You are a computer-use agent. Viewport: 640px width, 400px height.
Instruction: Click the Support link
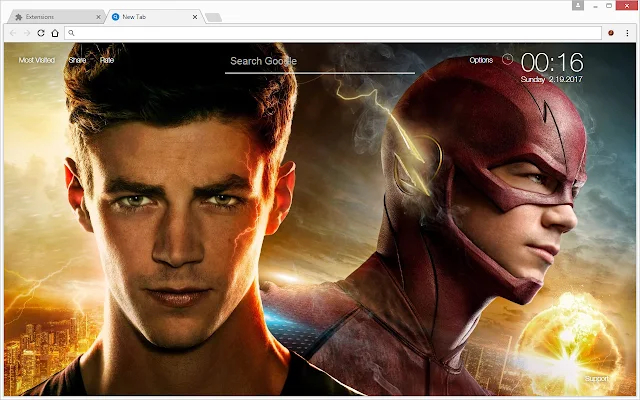(x=596, y=378)
